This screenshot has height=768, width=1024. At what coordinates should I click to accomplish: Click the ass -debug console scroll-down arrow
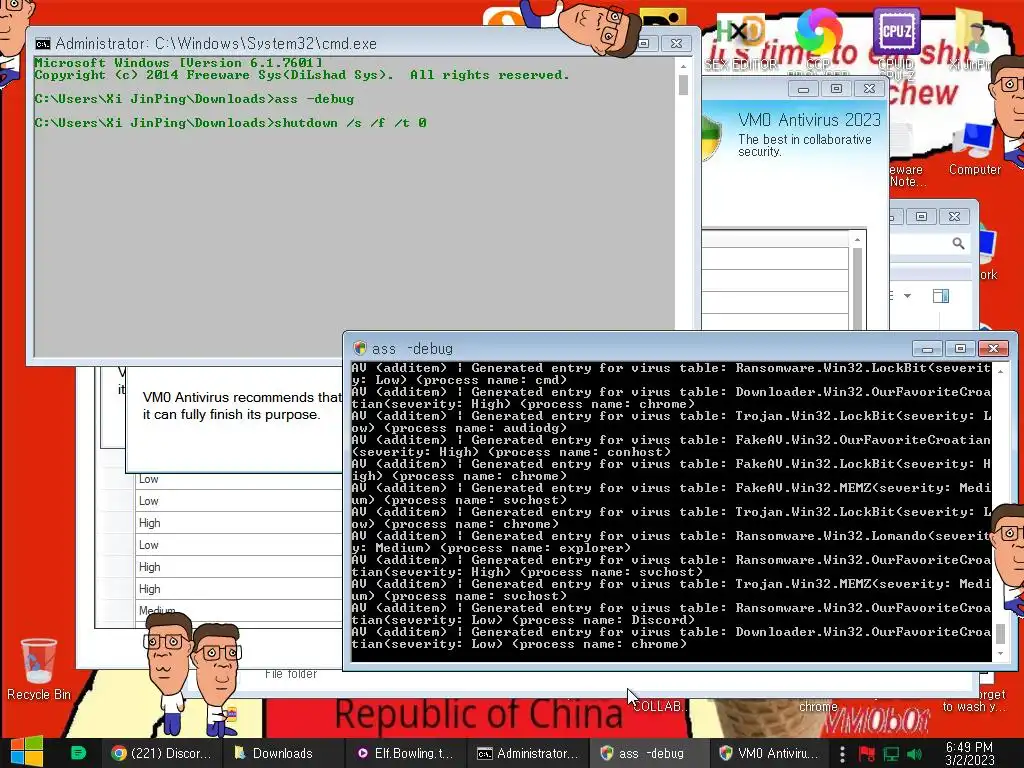tap(1000, 654)
